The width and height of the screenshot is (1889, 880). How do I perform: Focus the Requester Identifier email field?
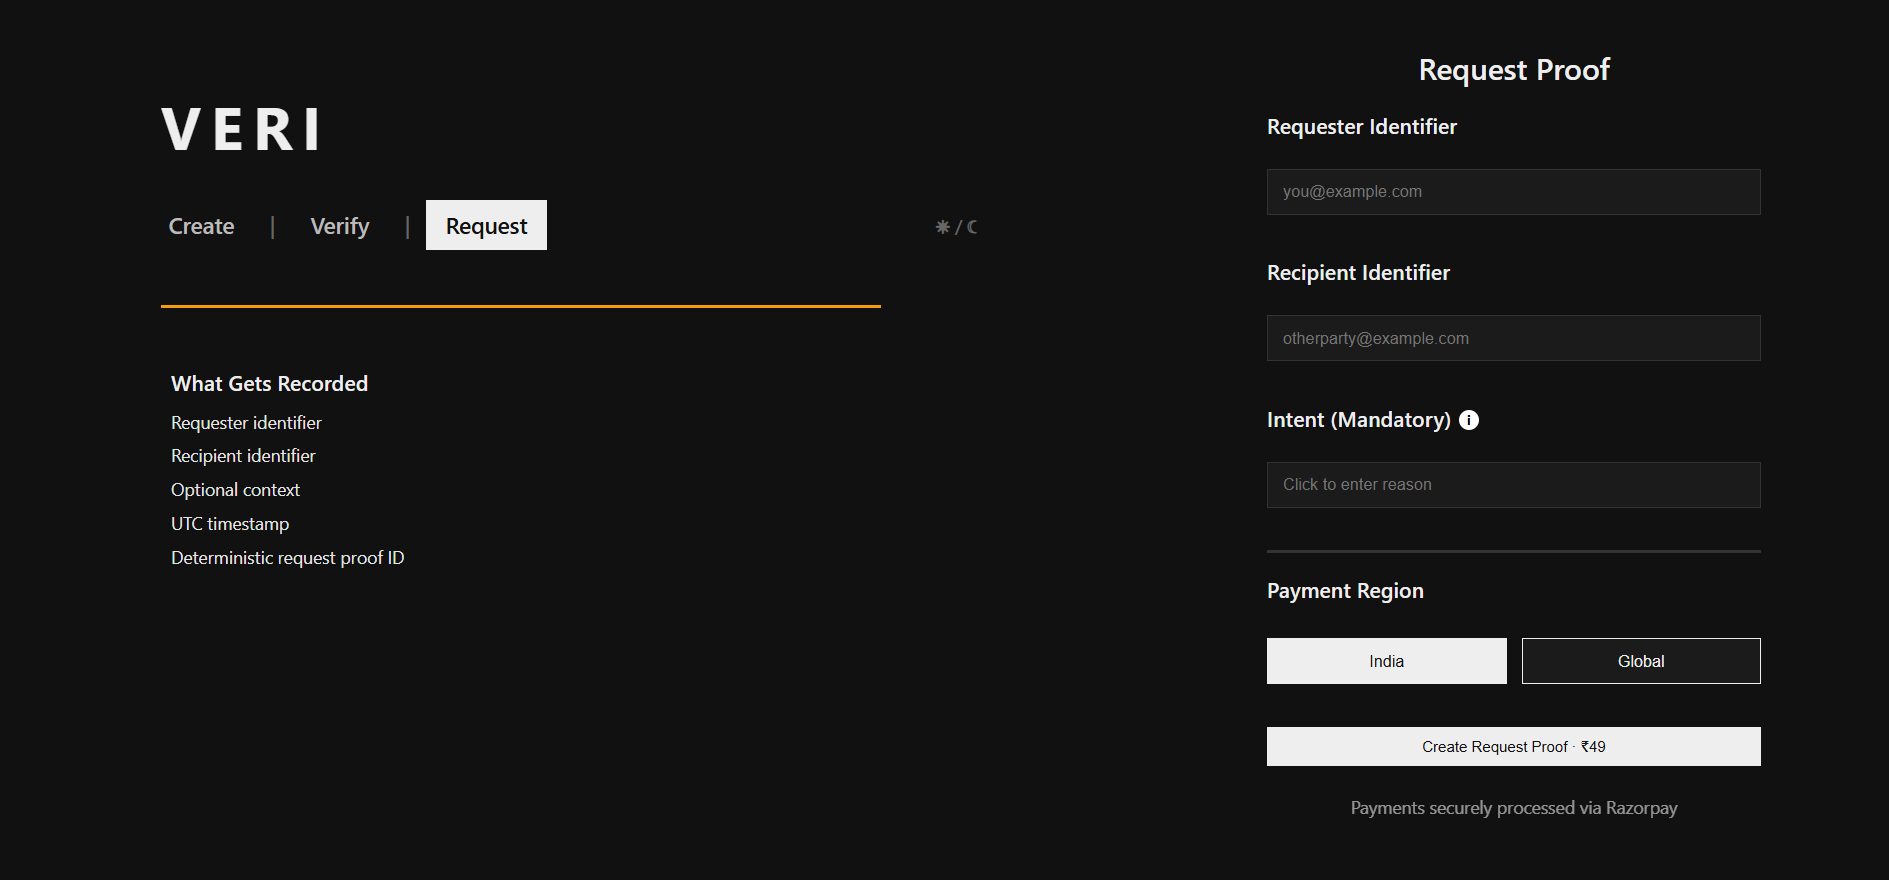click(1513, 192)
